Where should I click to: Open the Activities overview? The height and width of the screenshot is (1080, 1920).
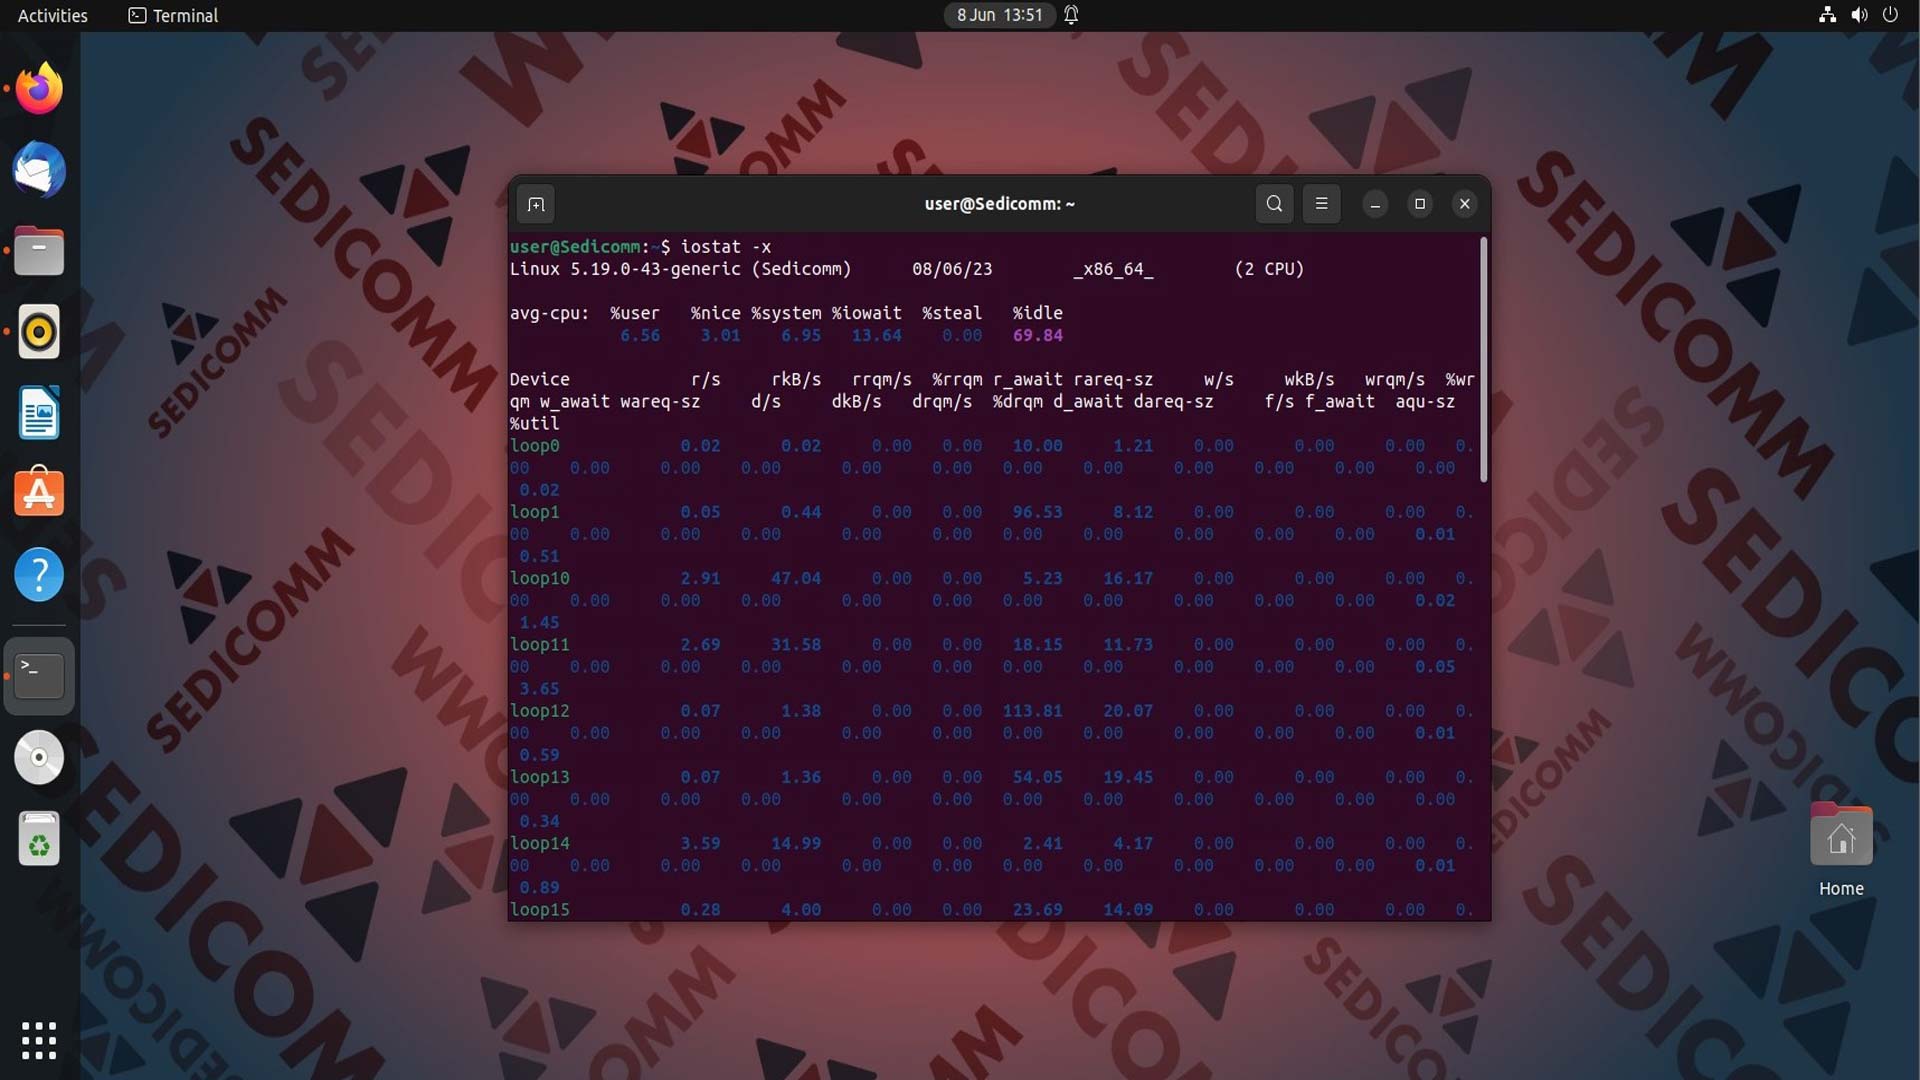tap(53, 15)
